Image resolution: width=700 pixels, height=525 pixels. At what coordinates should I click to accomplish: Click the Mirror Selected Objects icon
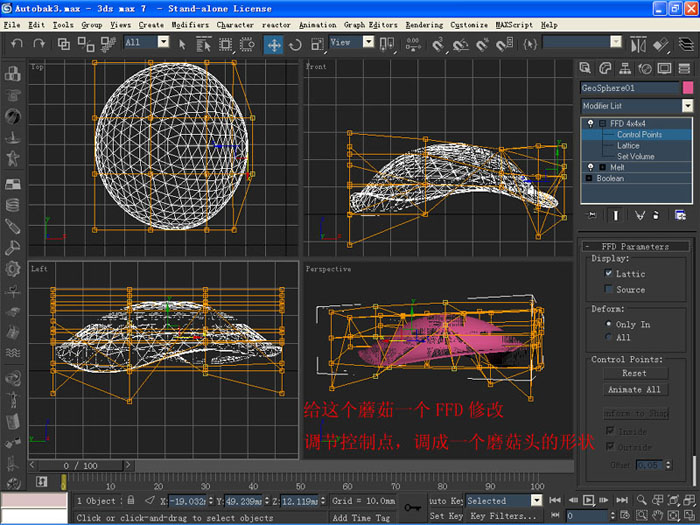tap(638, 45)
